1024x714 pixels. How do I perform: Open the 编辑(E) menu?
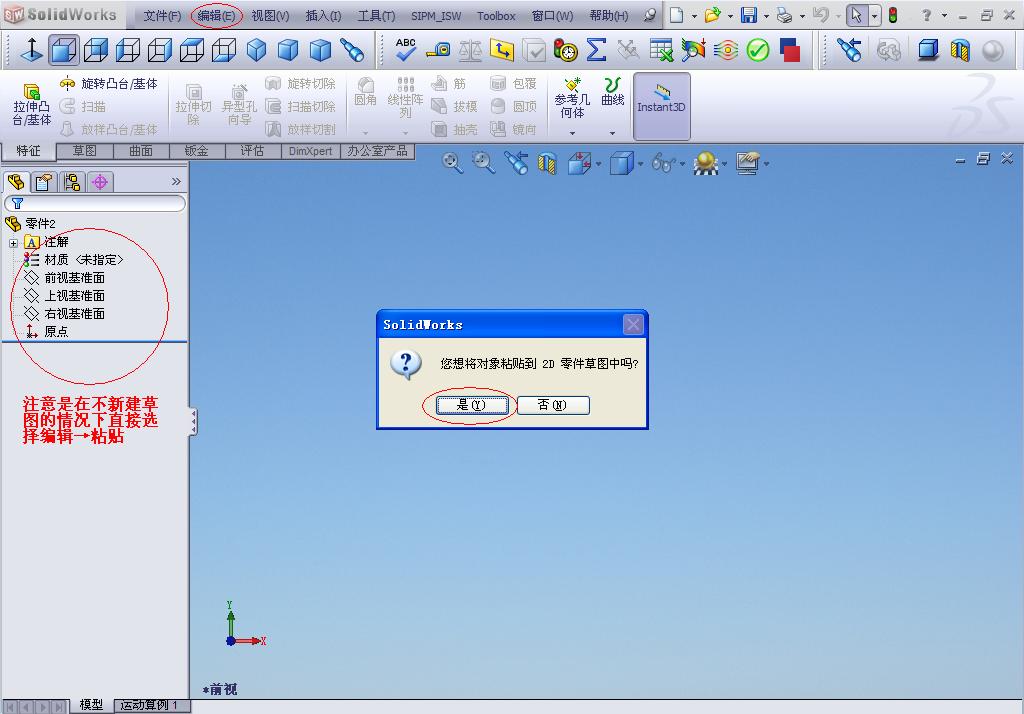coord(216,16)
